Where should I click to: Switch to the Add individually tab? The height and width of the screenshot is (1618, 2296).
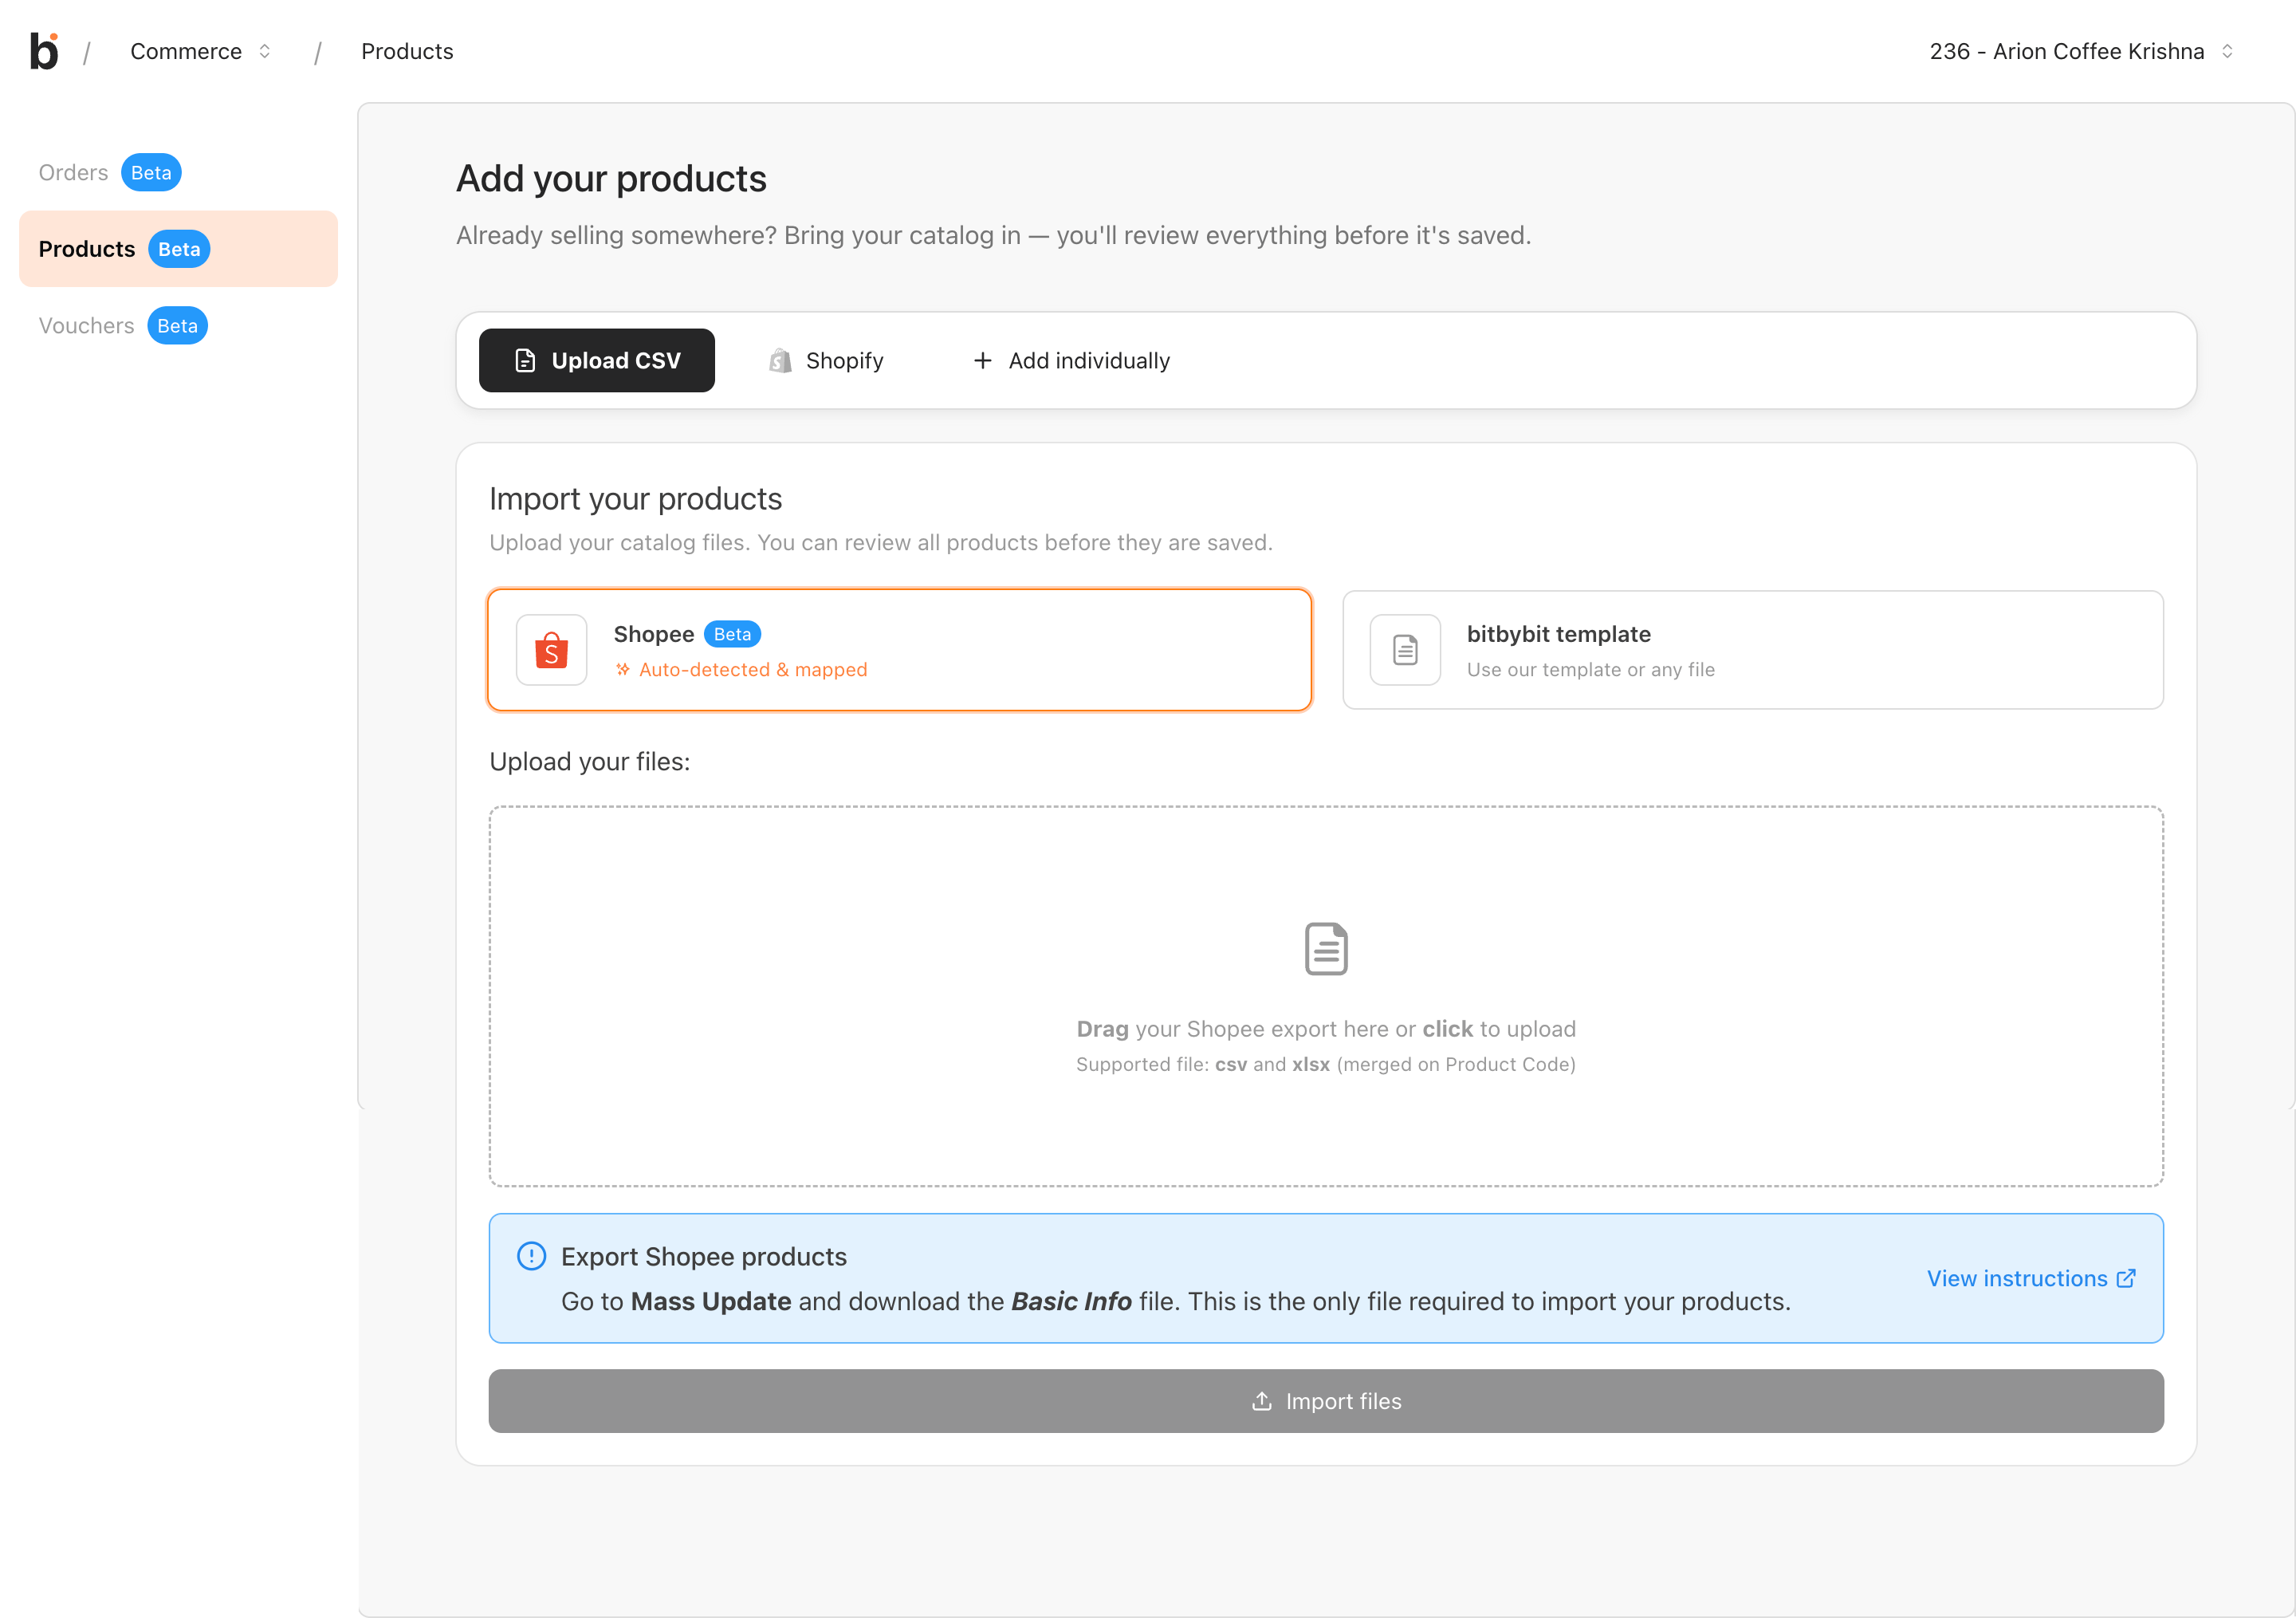coord(1071,360)
